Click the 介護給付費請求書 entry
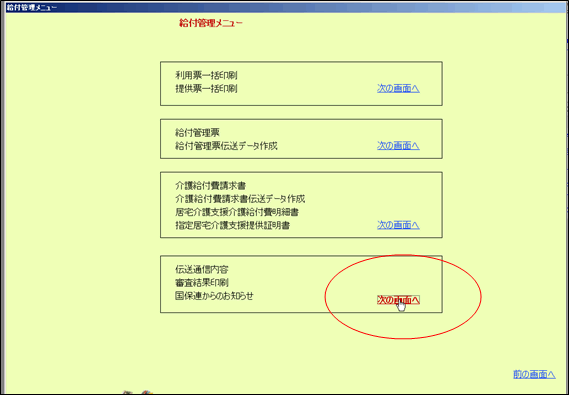Screen dimensions: 570x396 coord(210,186)
